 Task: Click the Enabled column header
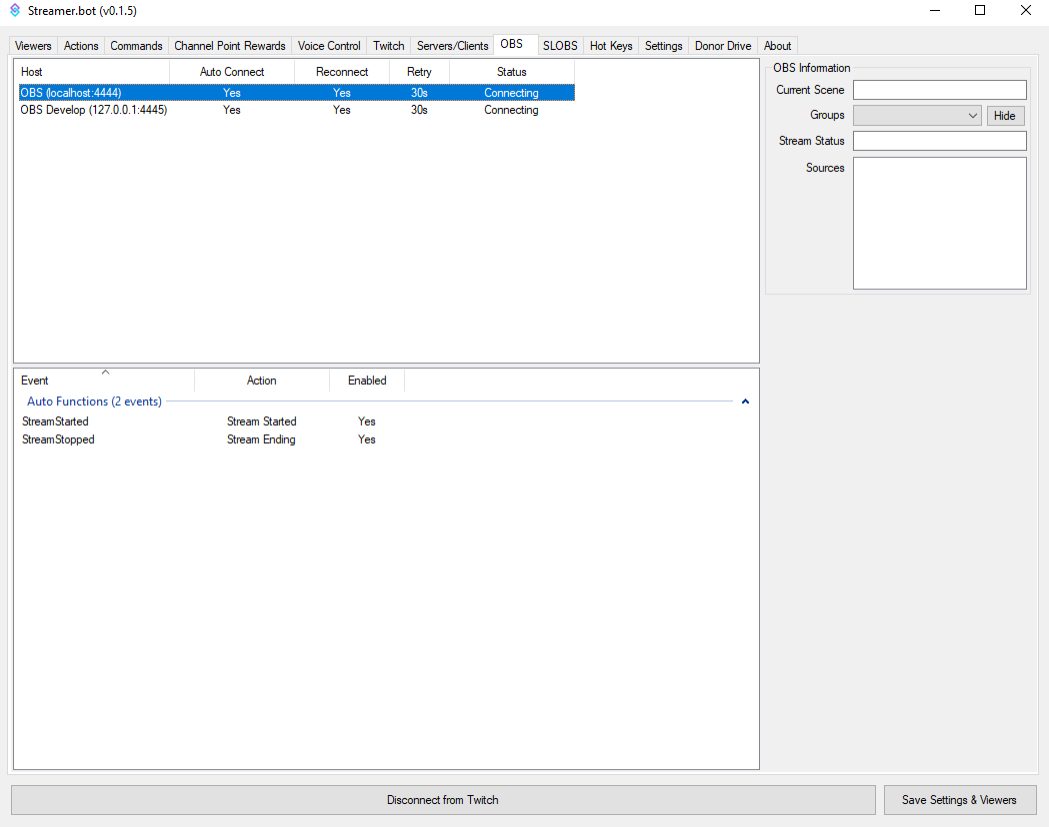tap(367, 380)
